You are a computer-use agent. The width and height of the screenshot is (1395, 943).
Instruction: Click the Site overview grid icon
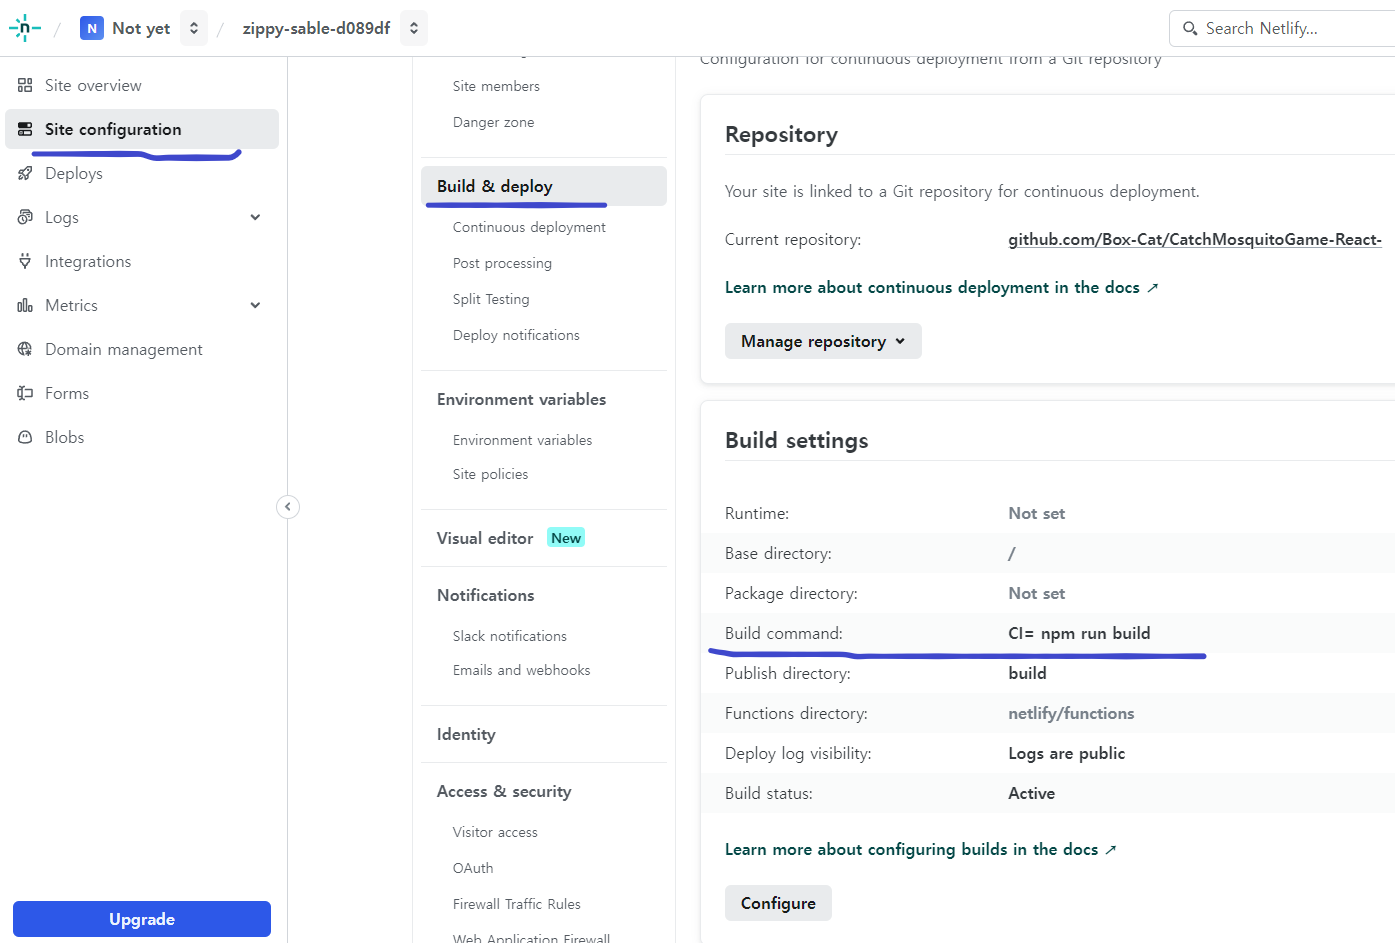25,85
